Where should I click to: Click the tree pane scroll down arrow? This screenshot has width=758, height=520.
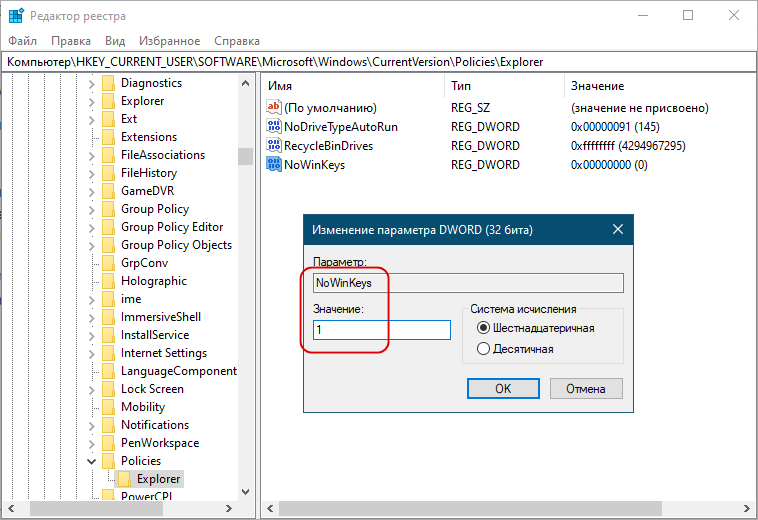click(245, 492)
